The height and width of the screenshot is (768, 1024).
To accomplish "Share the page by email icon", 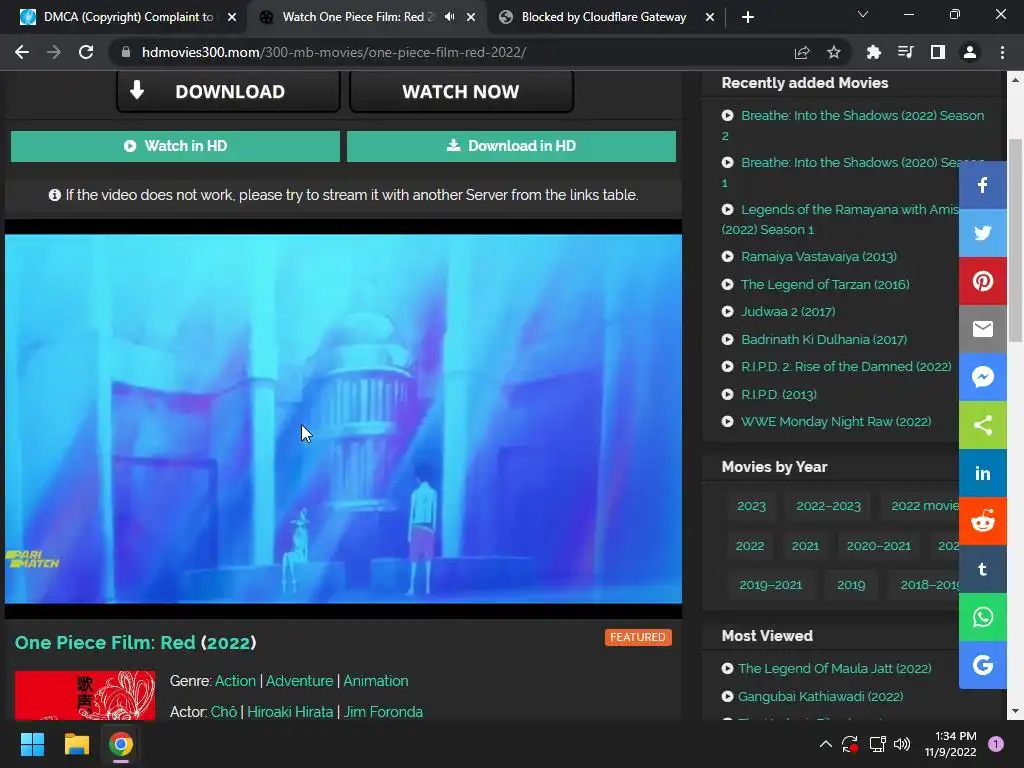I will [982, 329].
